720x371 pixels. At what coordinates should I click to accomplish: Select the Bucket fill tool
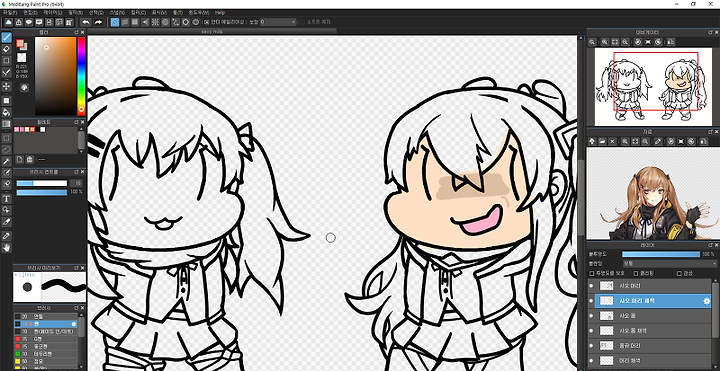[x=6, y=112]
